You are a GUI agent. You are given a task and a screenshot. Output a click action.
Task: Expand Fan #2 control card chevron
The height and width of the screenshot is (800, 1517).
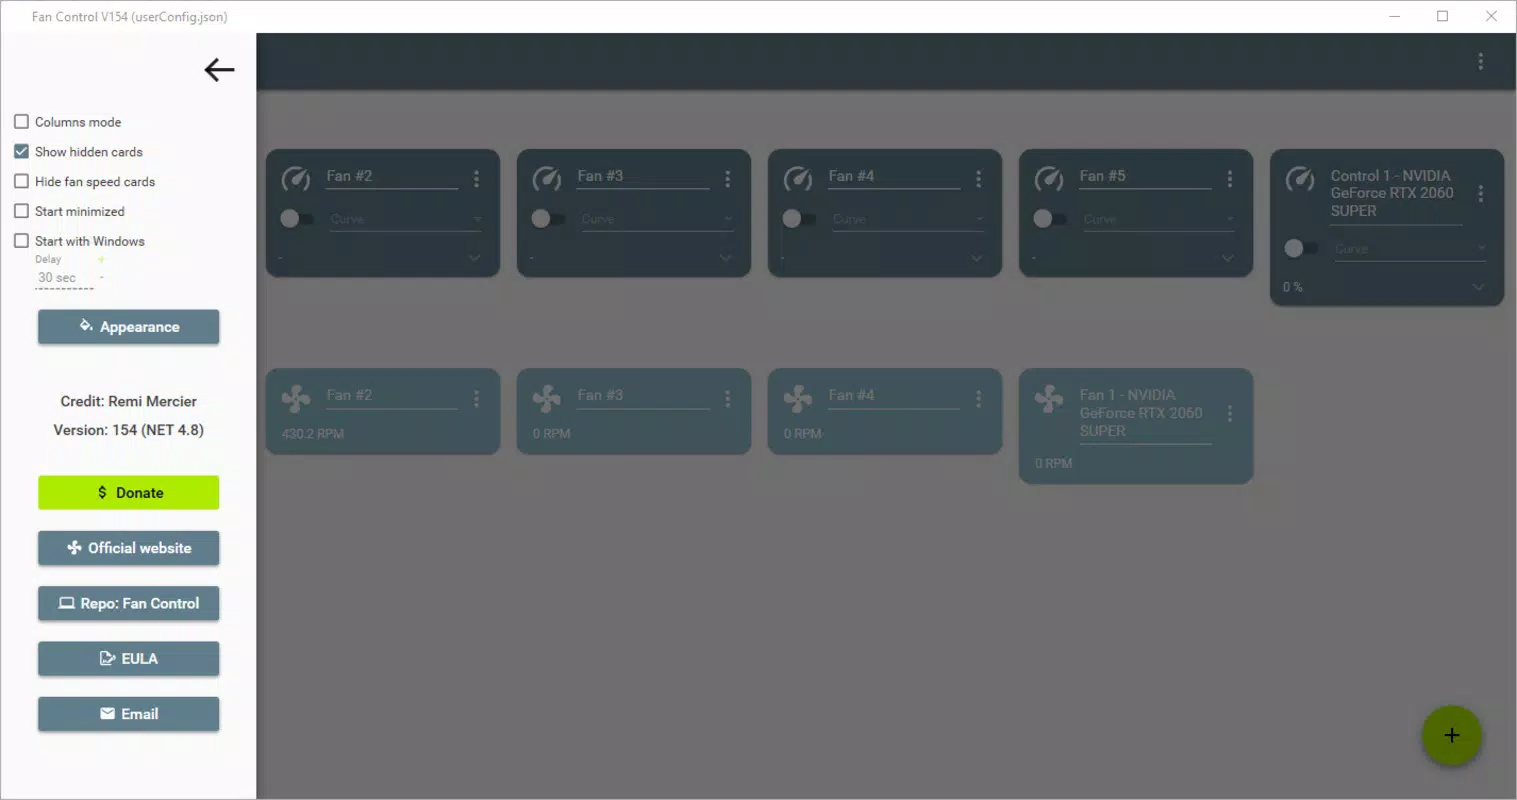click(474, 258)
